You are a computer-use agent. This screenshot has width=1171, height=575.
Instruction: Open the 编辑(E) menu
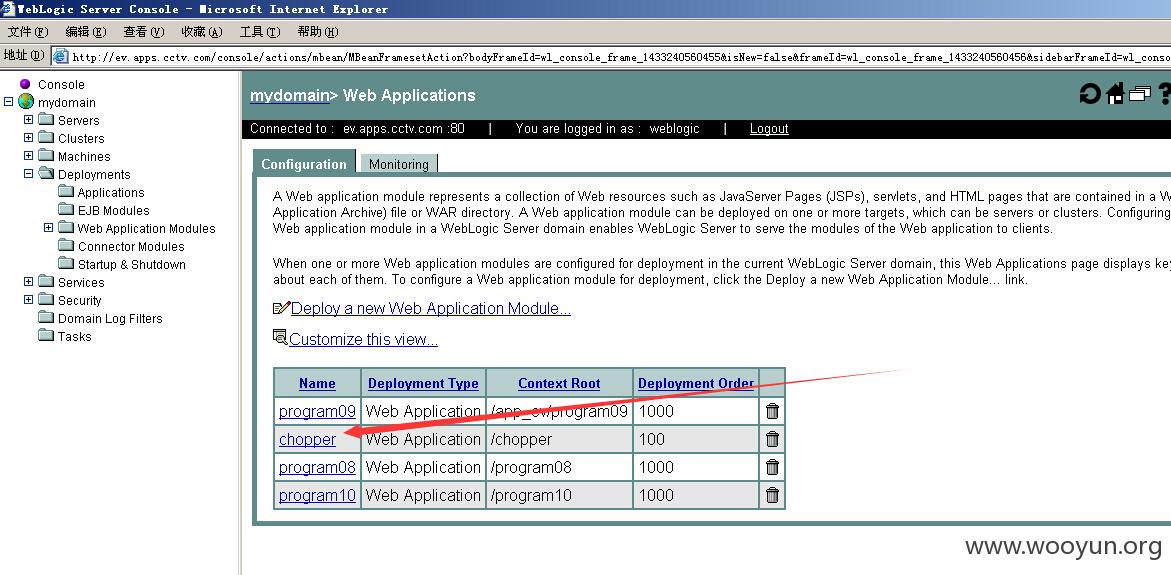pyautogui.click(x=86, y=31)
